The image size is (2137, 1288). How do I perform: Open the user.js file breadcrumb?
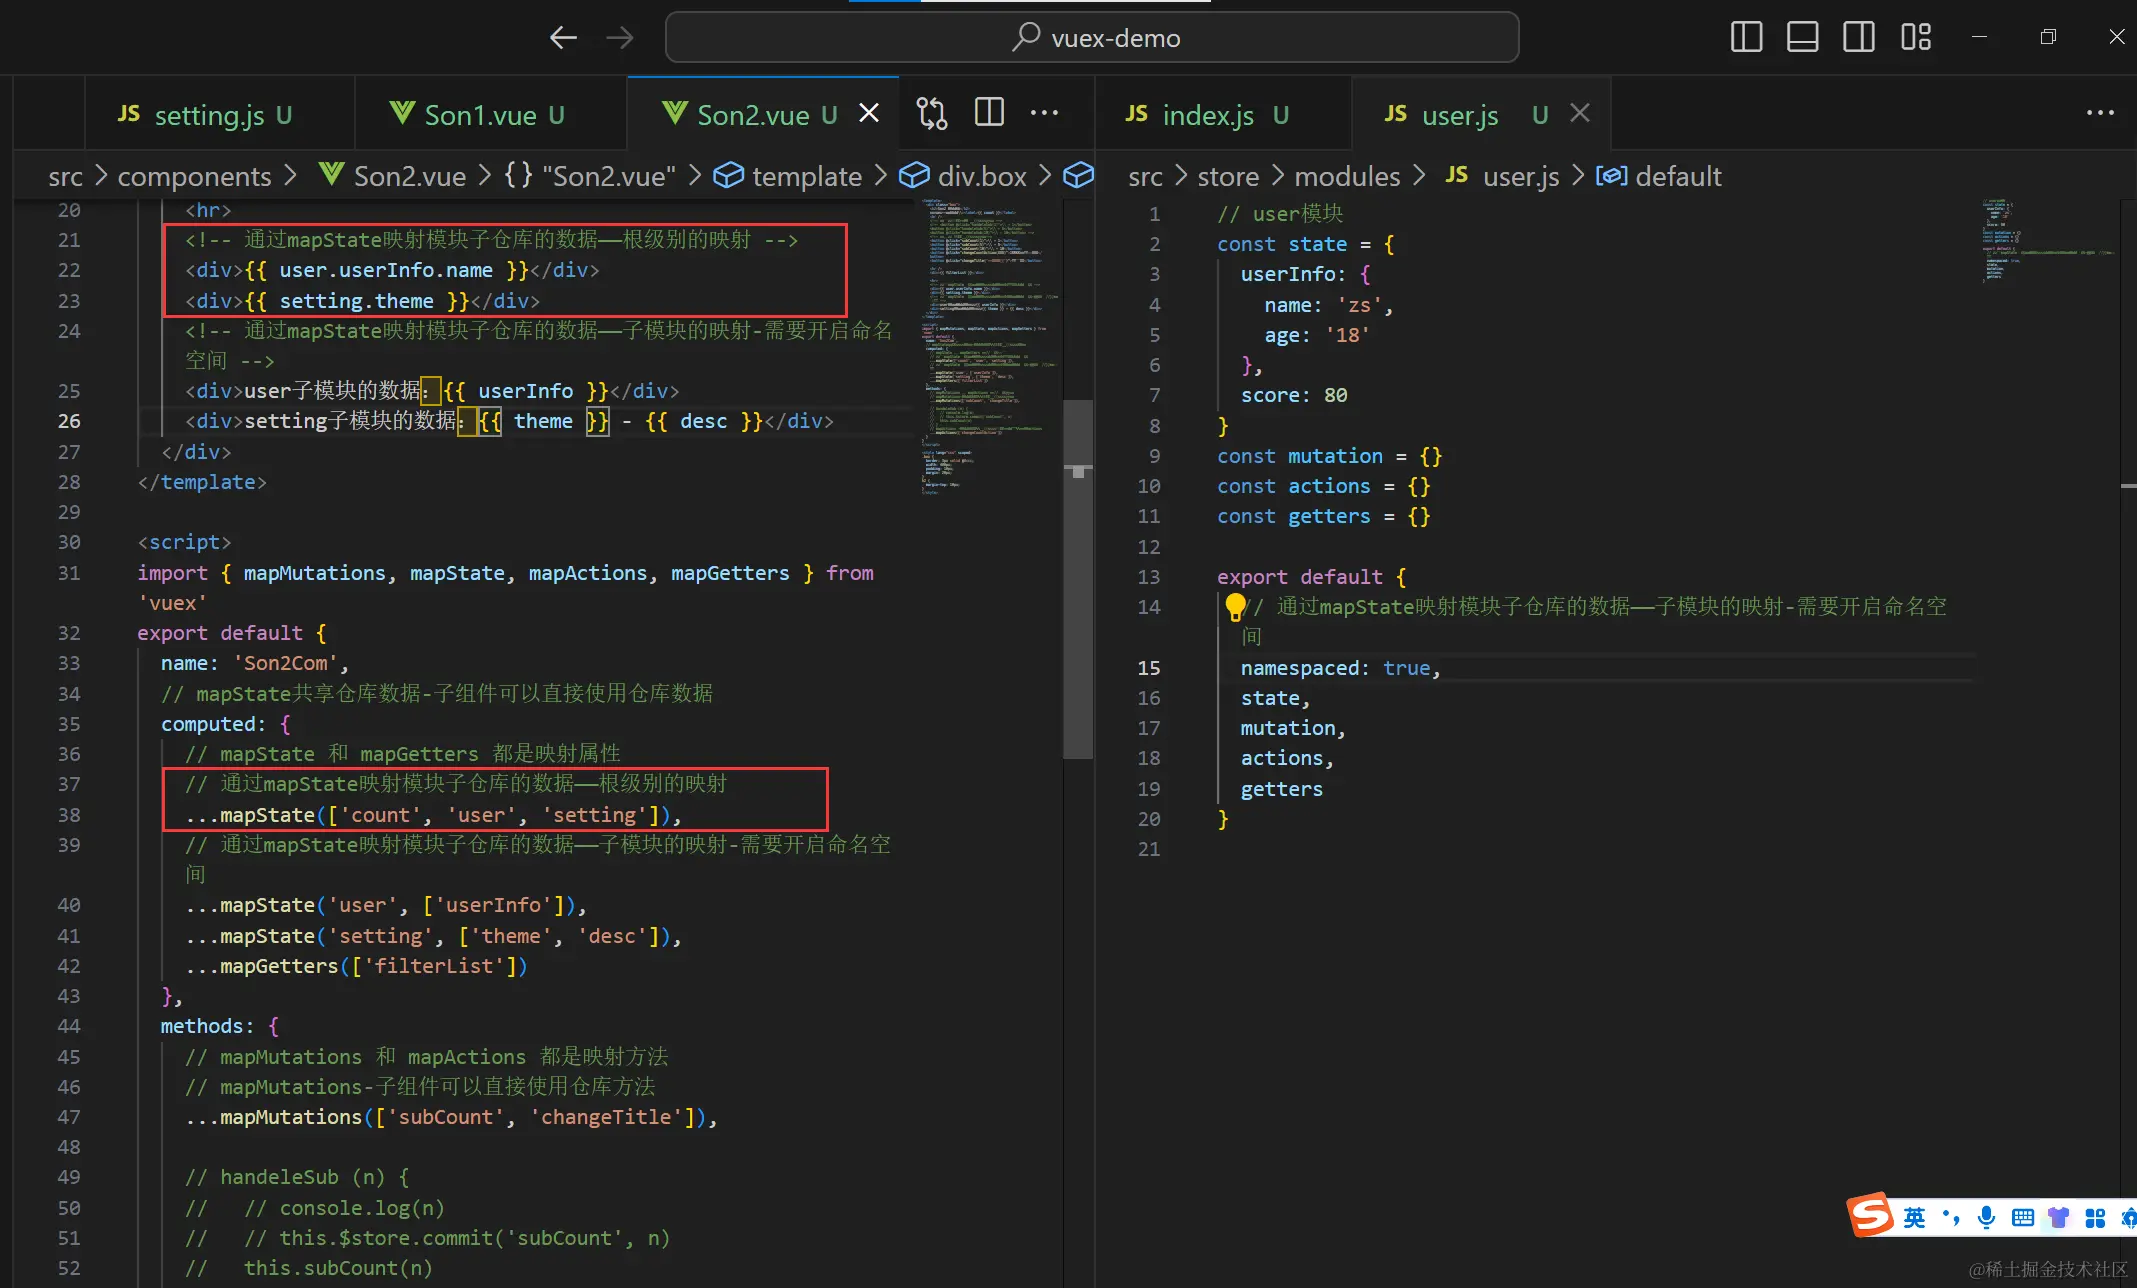1502,176
